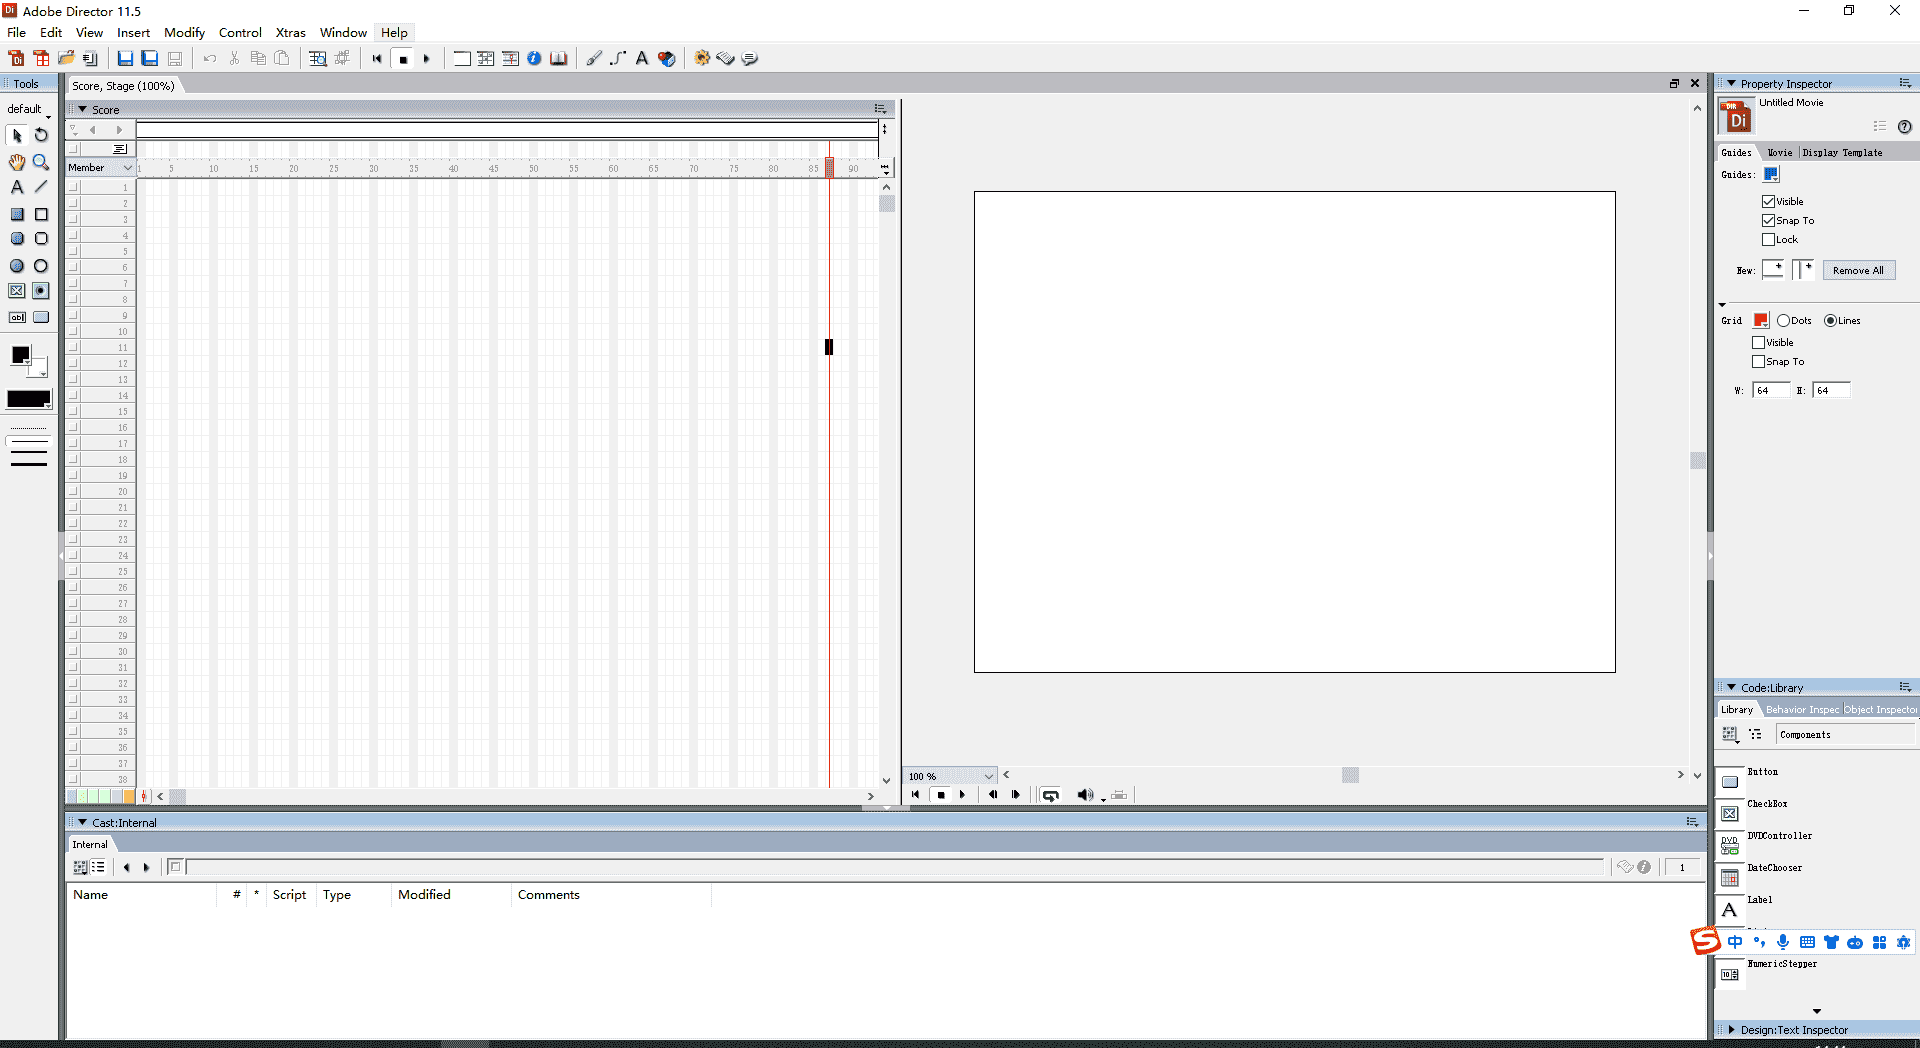This screenshot has width=1920, height=1048.
Task: Collapse the Property Inspector panel
Action: [x=1731, y=84]
